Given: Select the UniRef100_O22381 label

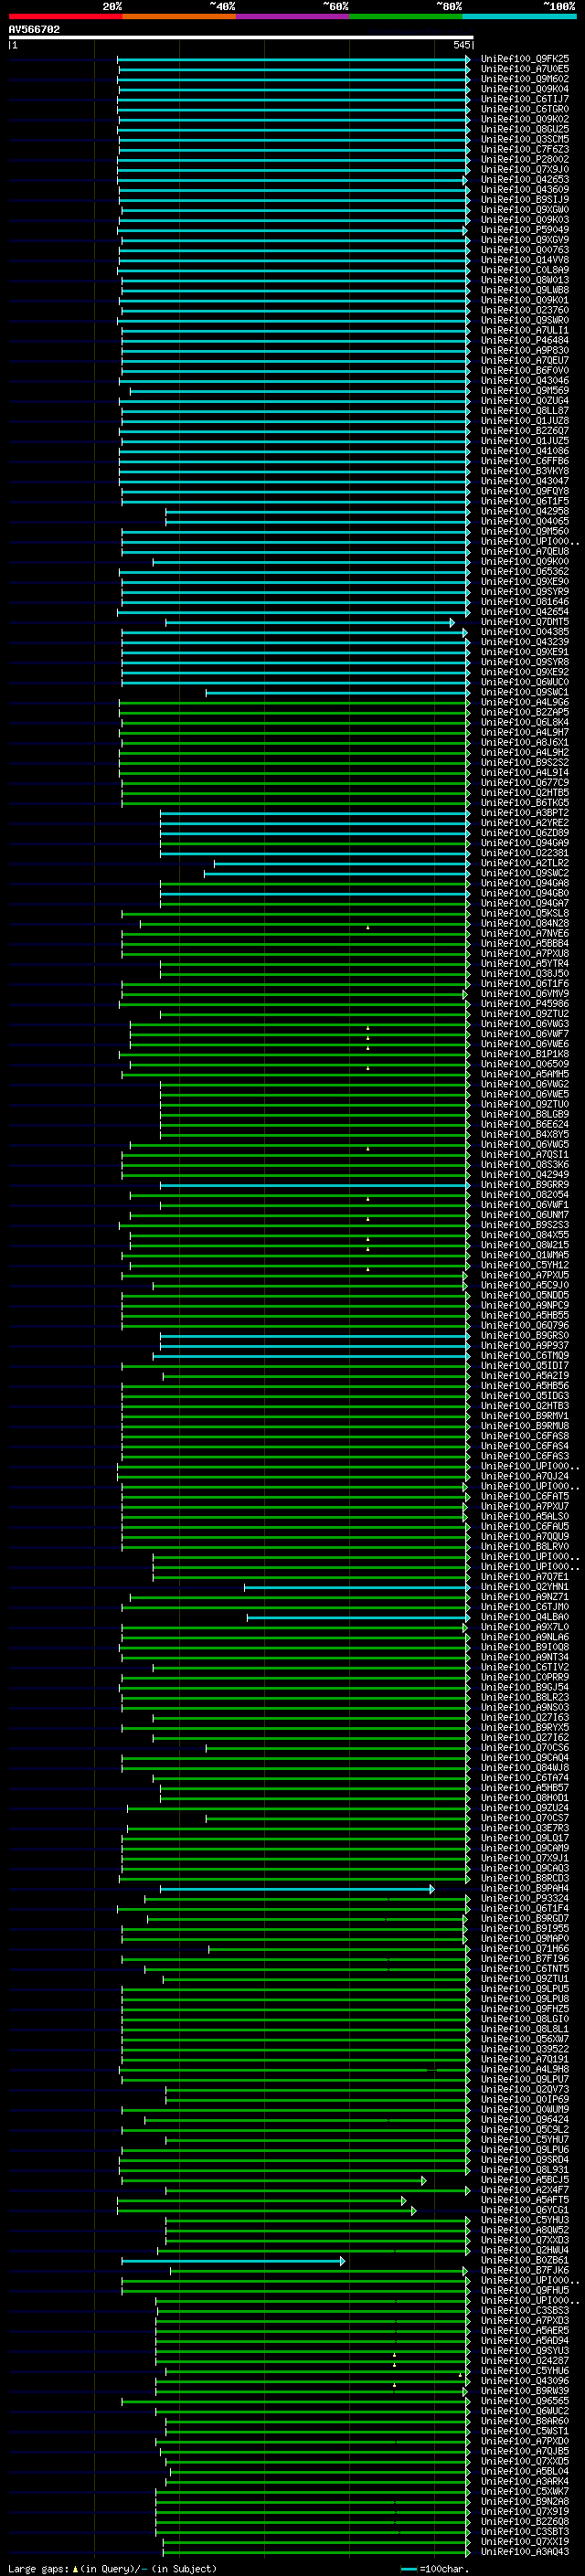Looking at the screenshot, I should pos(525,853).
